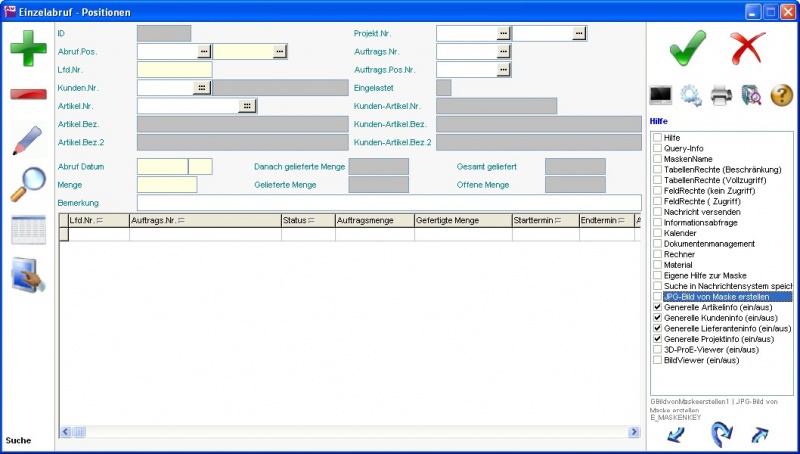The image size is (800, 454).
Task: Click the green plus add record icon
Action: point(28,48)
